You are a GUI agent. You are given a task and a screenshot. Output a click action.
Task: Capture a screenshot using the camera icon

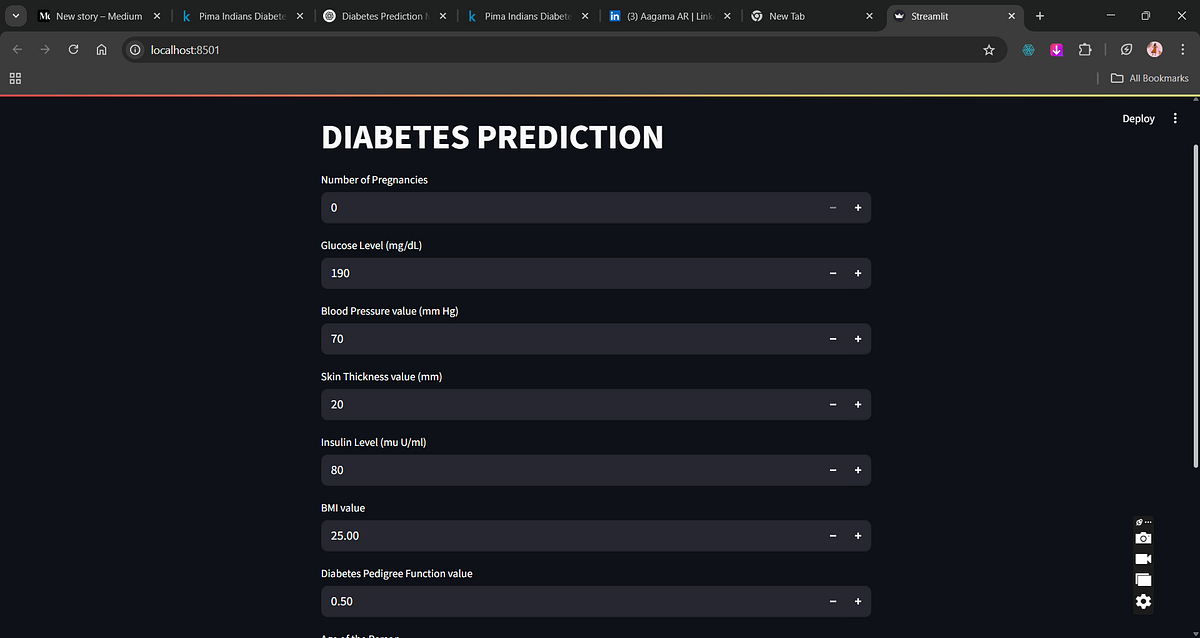[1143, 538]
